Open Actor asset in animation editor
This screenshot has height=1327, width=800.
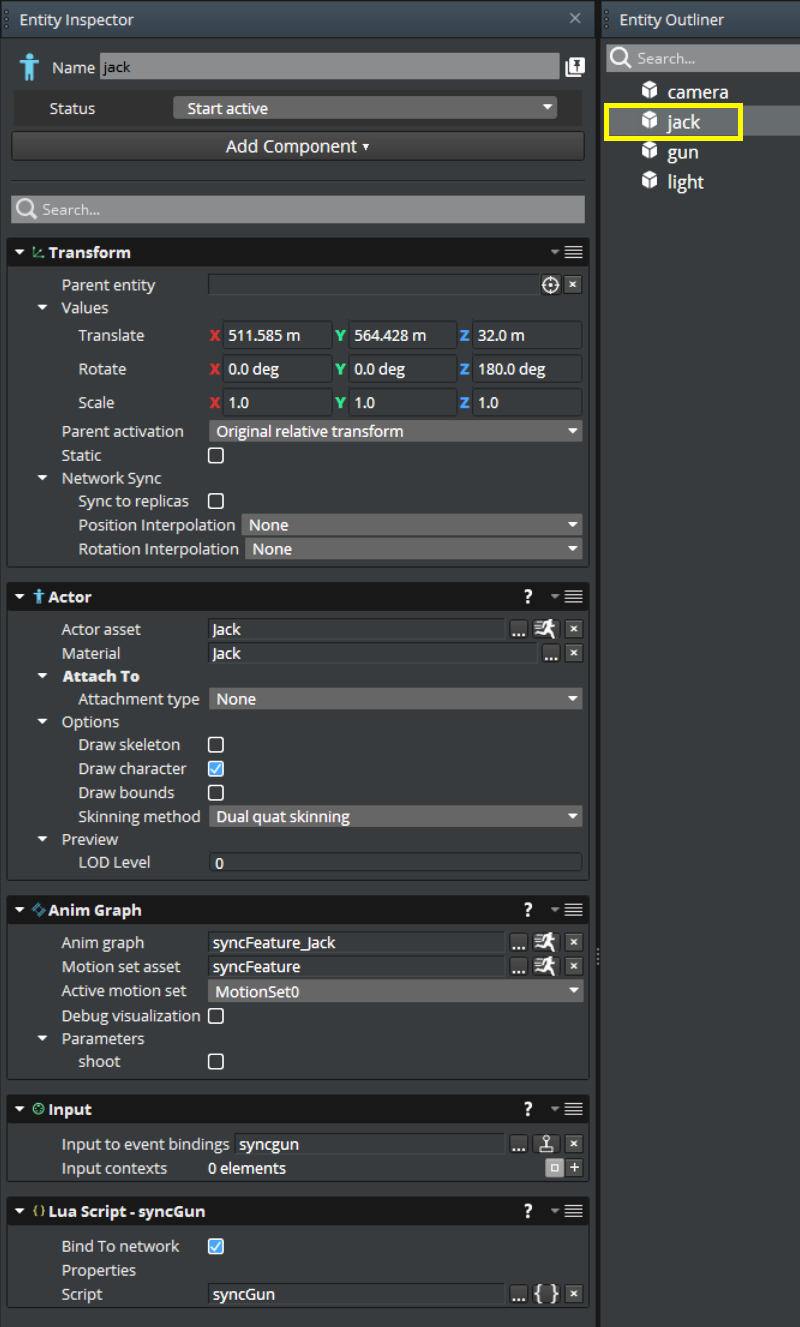[x=545, y=629]
